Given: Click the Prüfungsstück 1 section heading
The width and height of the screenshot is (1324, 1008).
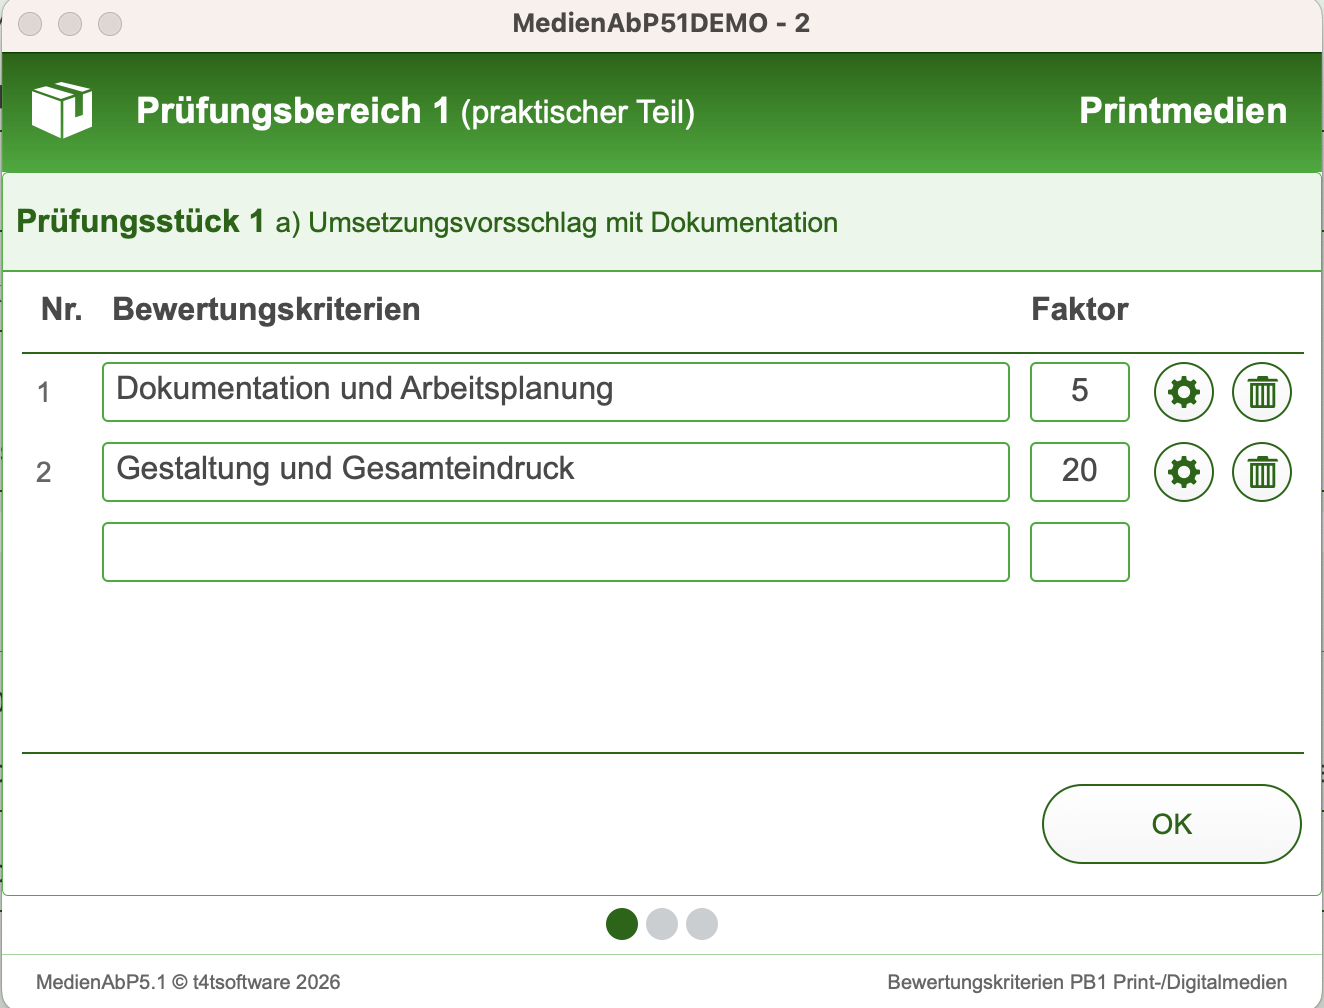Looking at the screenshot, I should pos(140,221).
